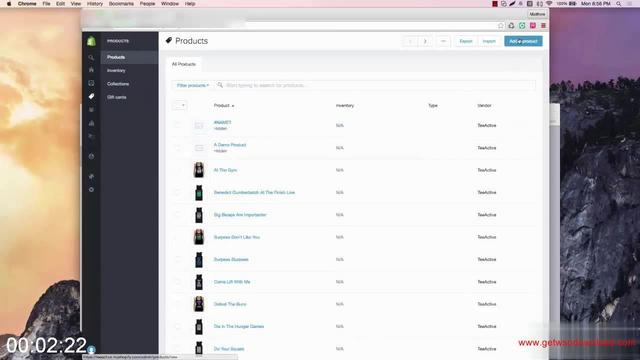Open the Apple menu
This screenshot has width=640, height=360.
[9, 4]
